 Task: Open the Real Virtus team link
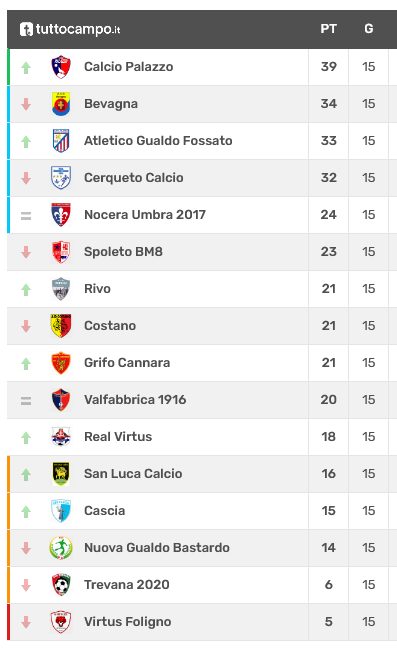[118, 437]
